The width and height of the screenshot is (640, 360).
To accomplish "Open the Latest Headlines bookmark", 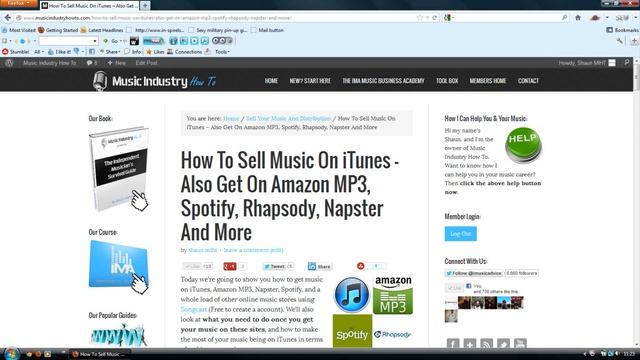I will click(x=102, y=30).
